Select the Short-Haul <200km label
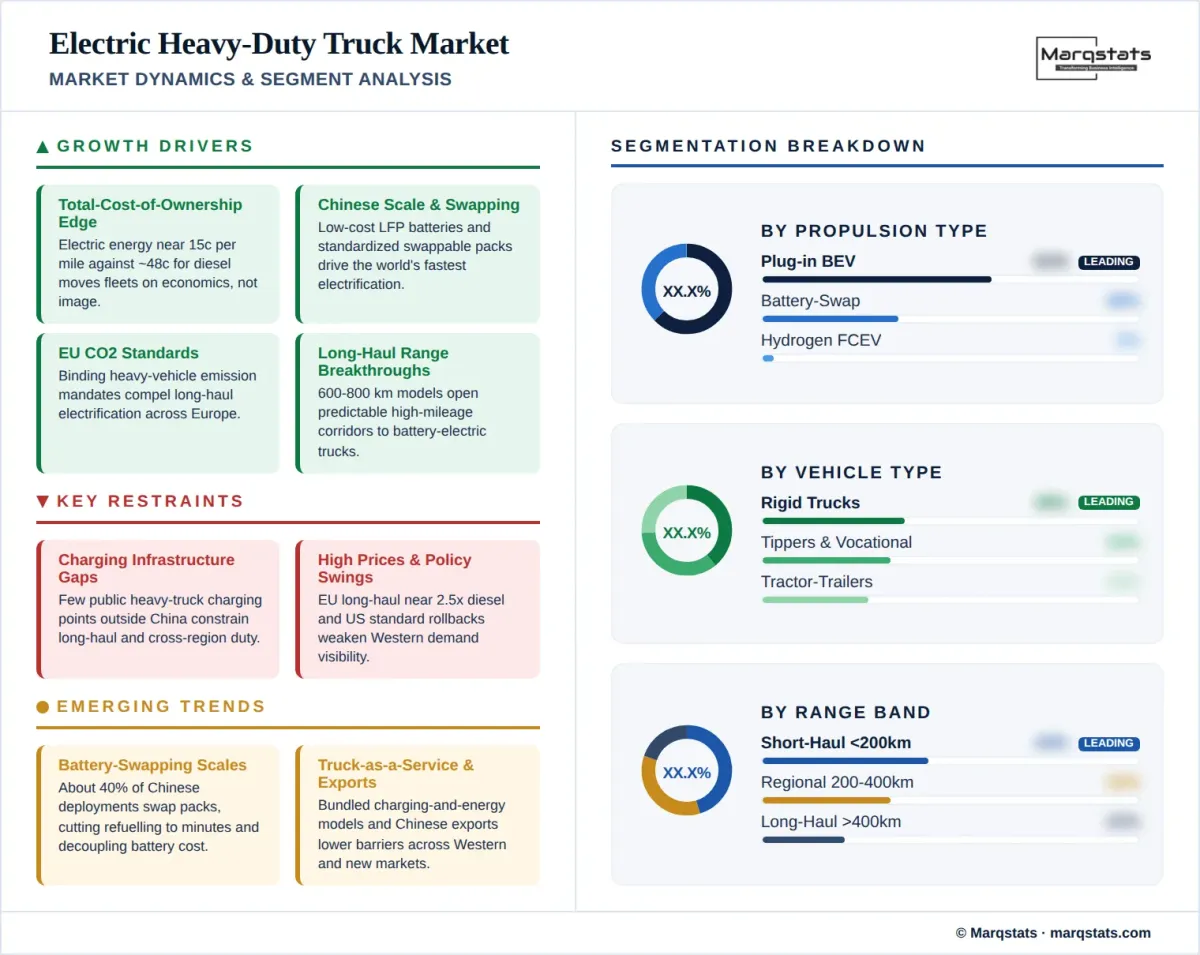Image resolution: width=1200 pixels, height=955 pixels. [836, 742]
